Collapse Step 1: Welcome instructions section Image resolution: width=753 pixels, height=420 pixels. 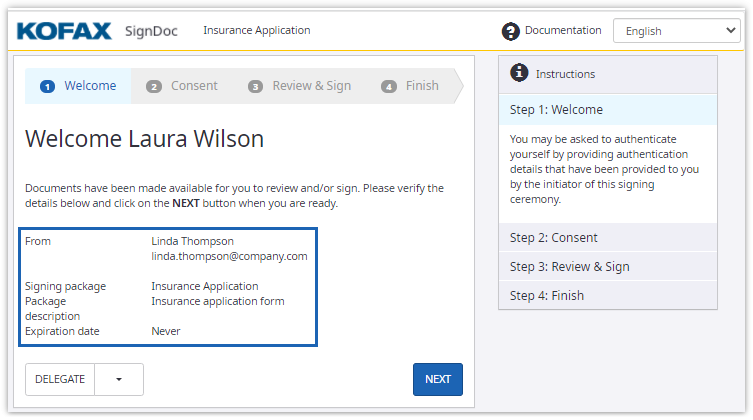pos(607,110)
